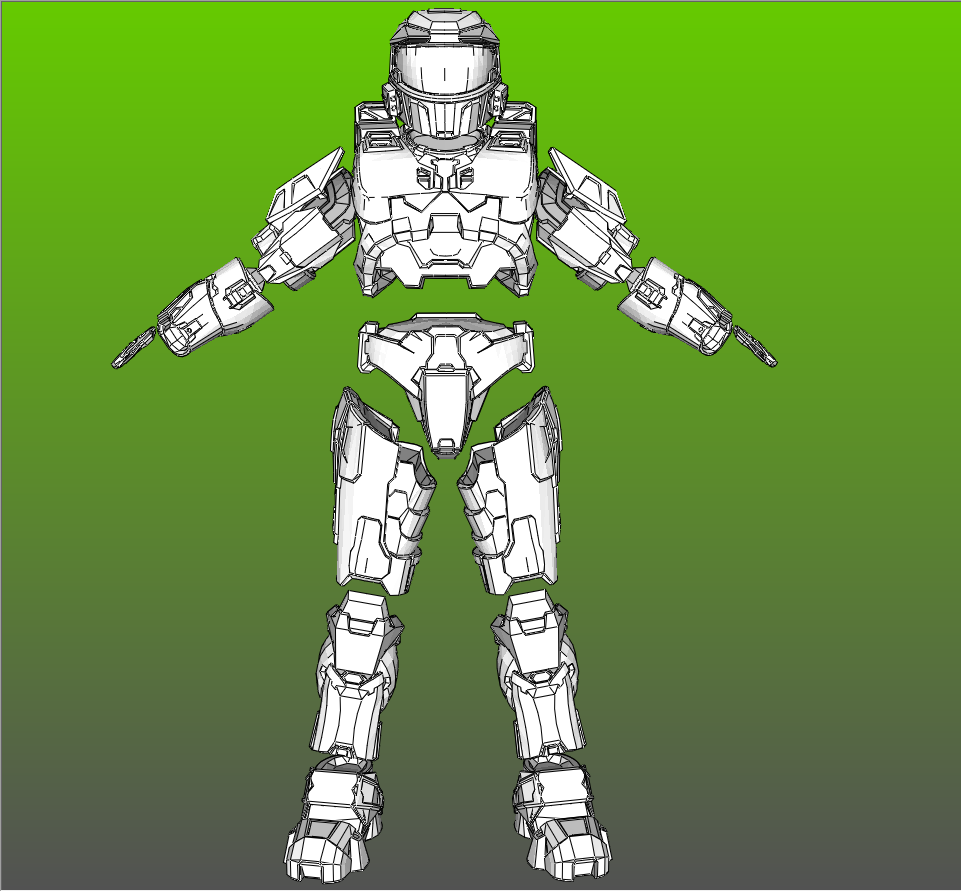Select the forearm gauntlet on the viewer's left
The image size is (961, 891).
coord(215,308)
